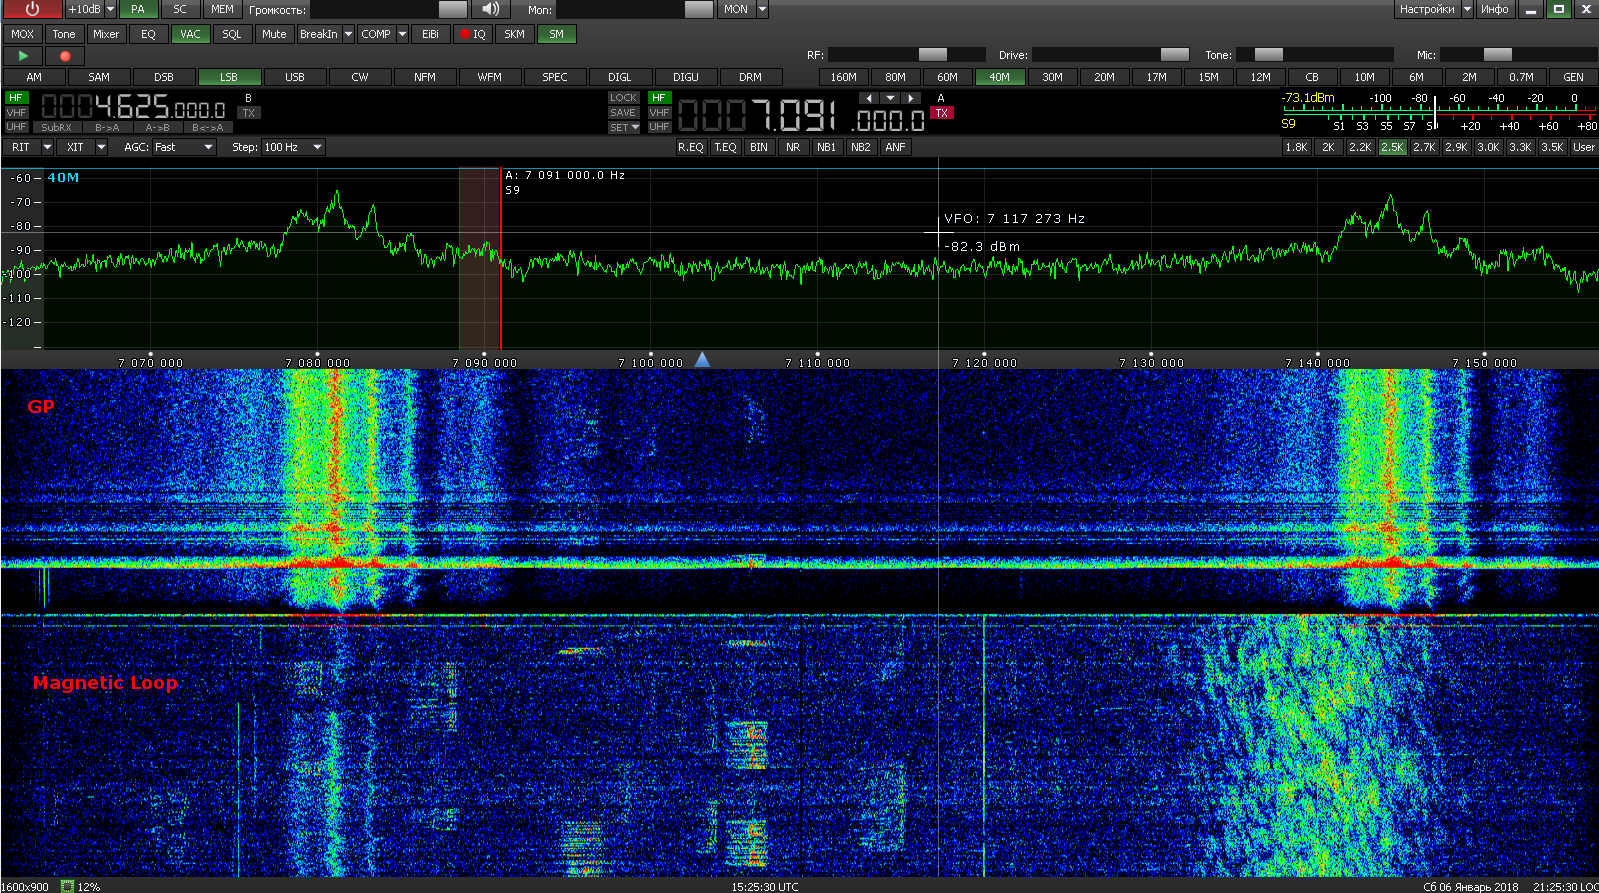Enable the VAC virtual audio cable

[190, 34]
